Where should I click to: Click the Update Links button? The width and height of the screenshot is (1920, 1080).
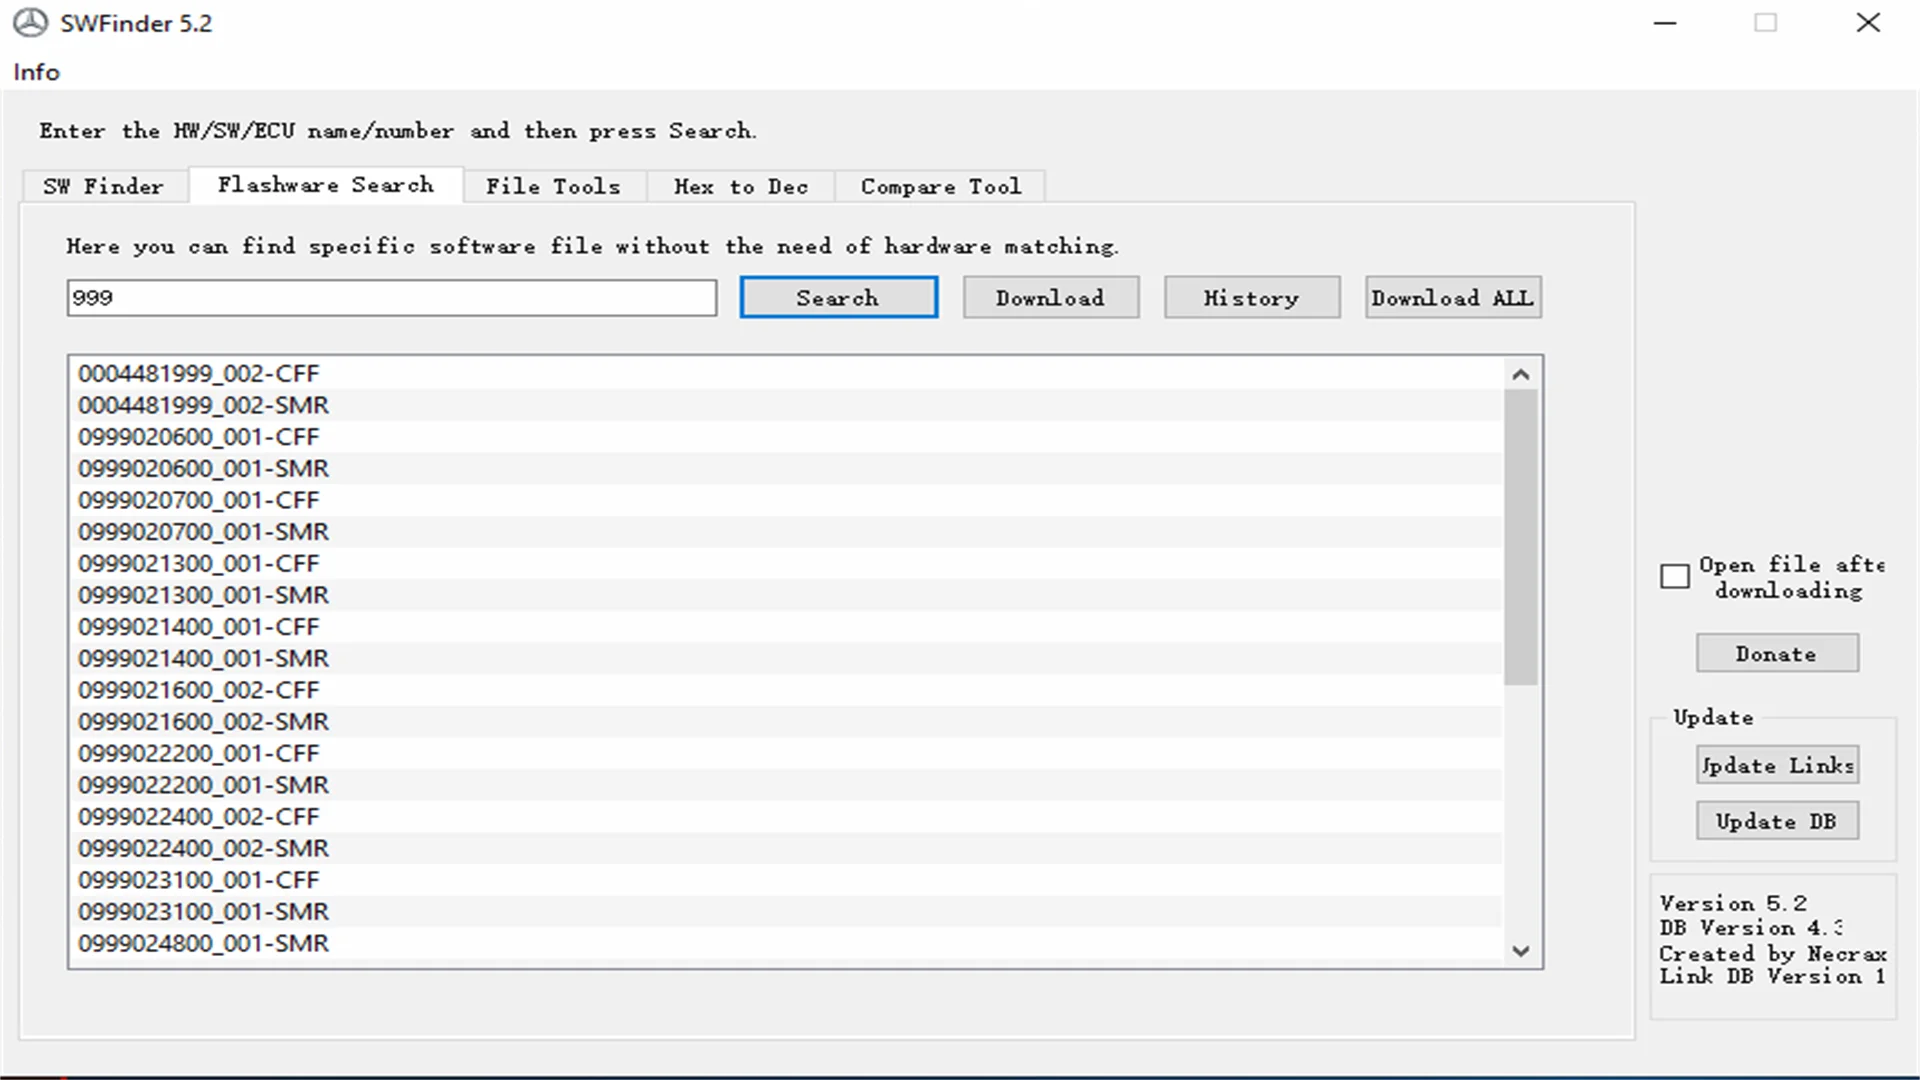(1777, 765)
